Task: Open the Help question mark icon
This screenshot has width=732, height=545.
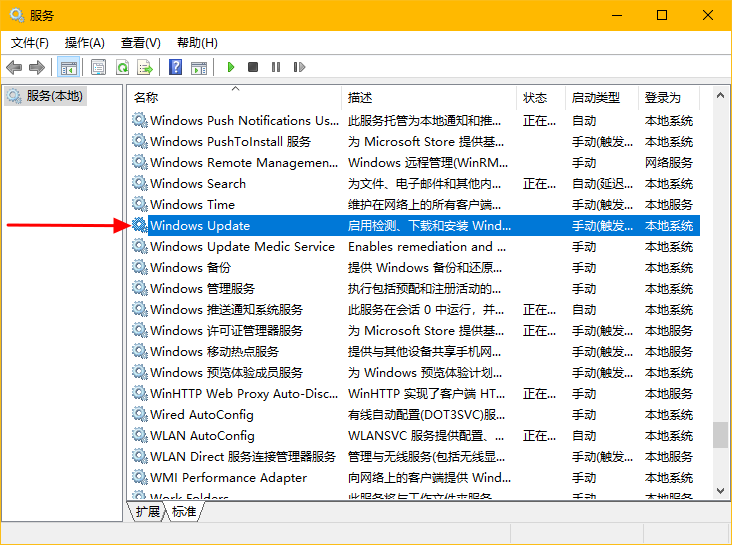Action: click(176, 67)
